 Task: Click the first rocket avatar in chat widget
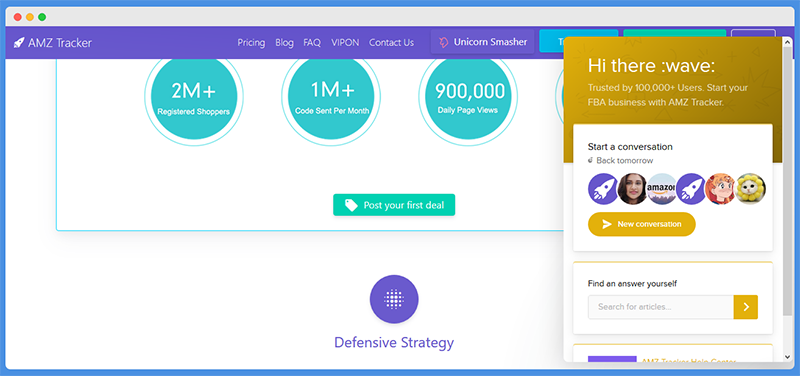click(603, 189)
